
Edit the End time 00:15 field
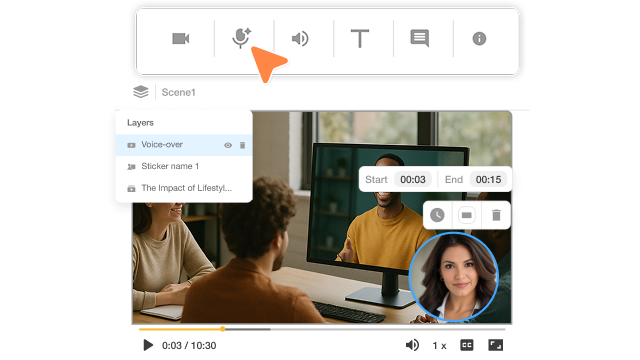(x=488, y=180)
